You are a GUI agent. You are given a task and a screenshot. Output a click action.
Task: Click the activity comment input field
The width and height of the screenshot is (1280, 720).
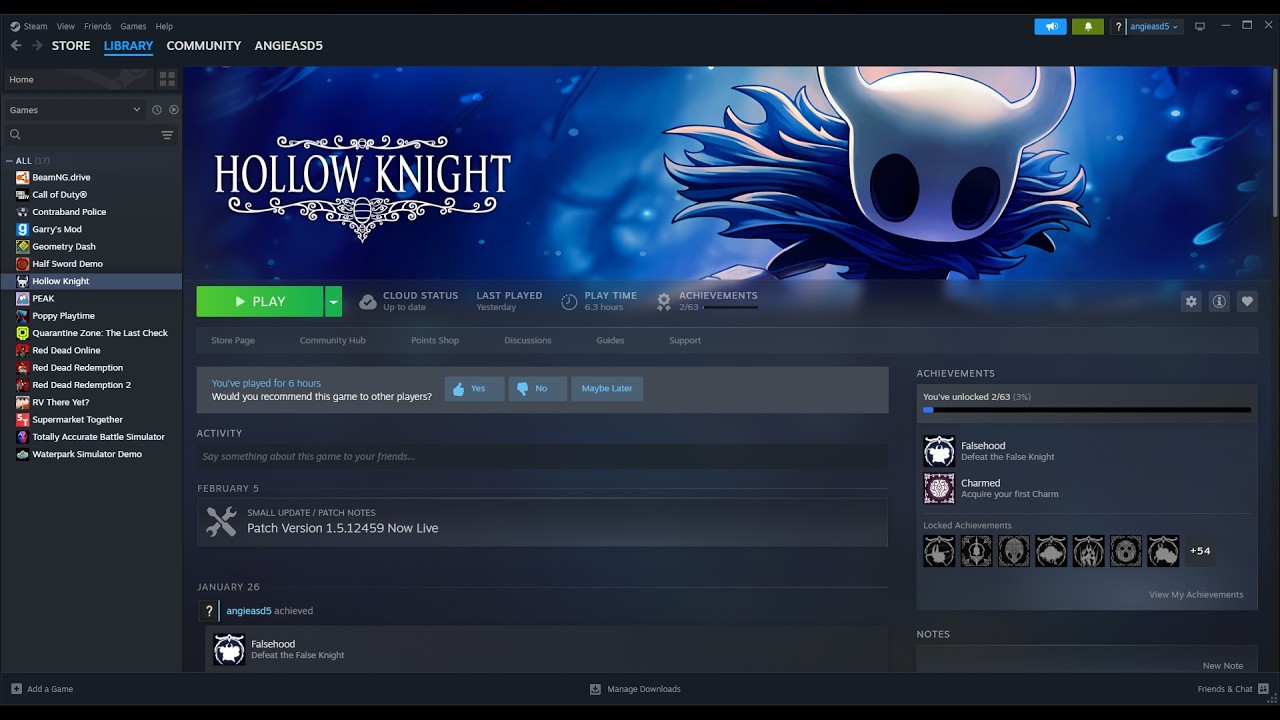point(542,456)
